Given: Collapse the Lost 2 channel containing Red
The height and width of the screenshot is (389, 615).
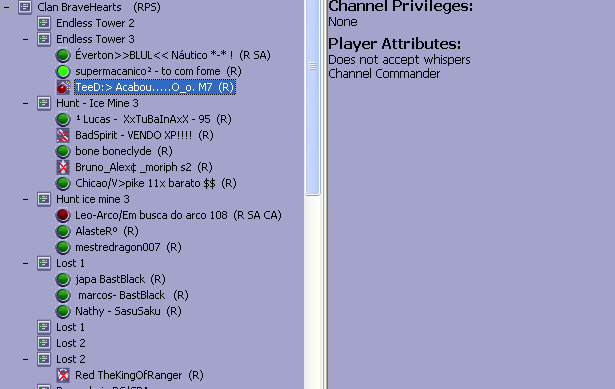Looking at the screenshot, I should (x=25, y=359).
